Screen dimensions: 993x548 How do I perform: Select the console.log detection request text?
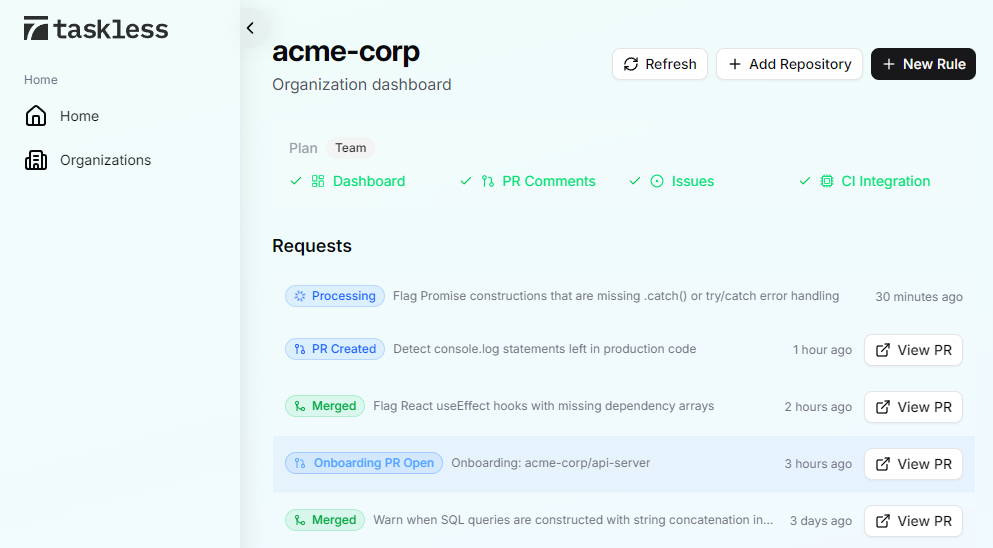click(545, 349)
